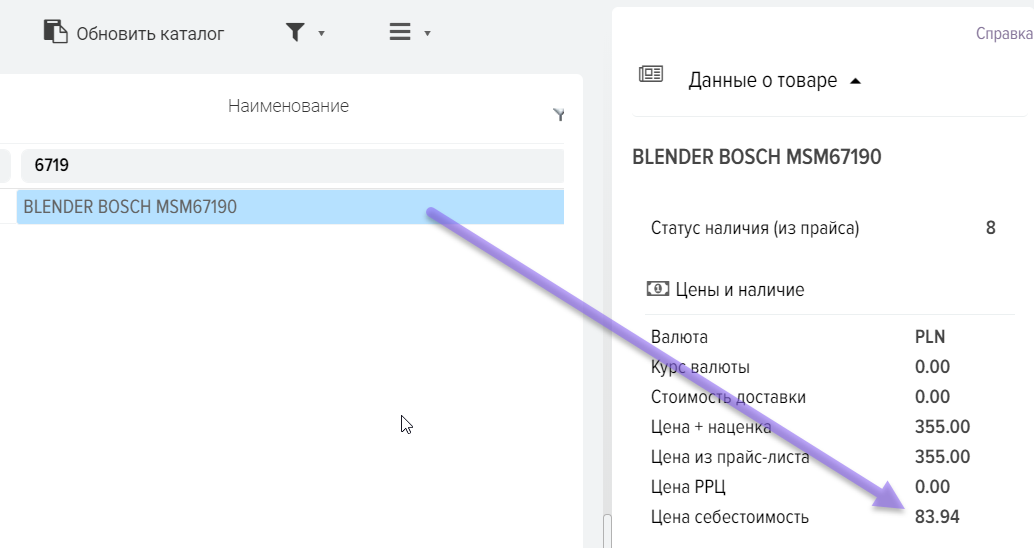
Task: Click the Данные о товаре panel icon
Action: click(x=651, y=74)
